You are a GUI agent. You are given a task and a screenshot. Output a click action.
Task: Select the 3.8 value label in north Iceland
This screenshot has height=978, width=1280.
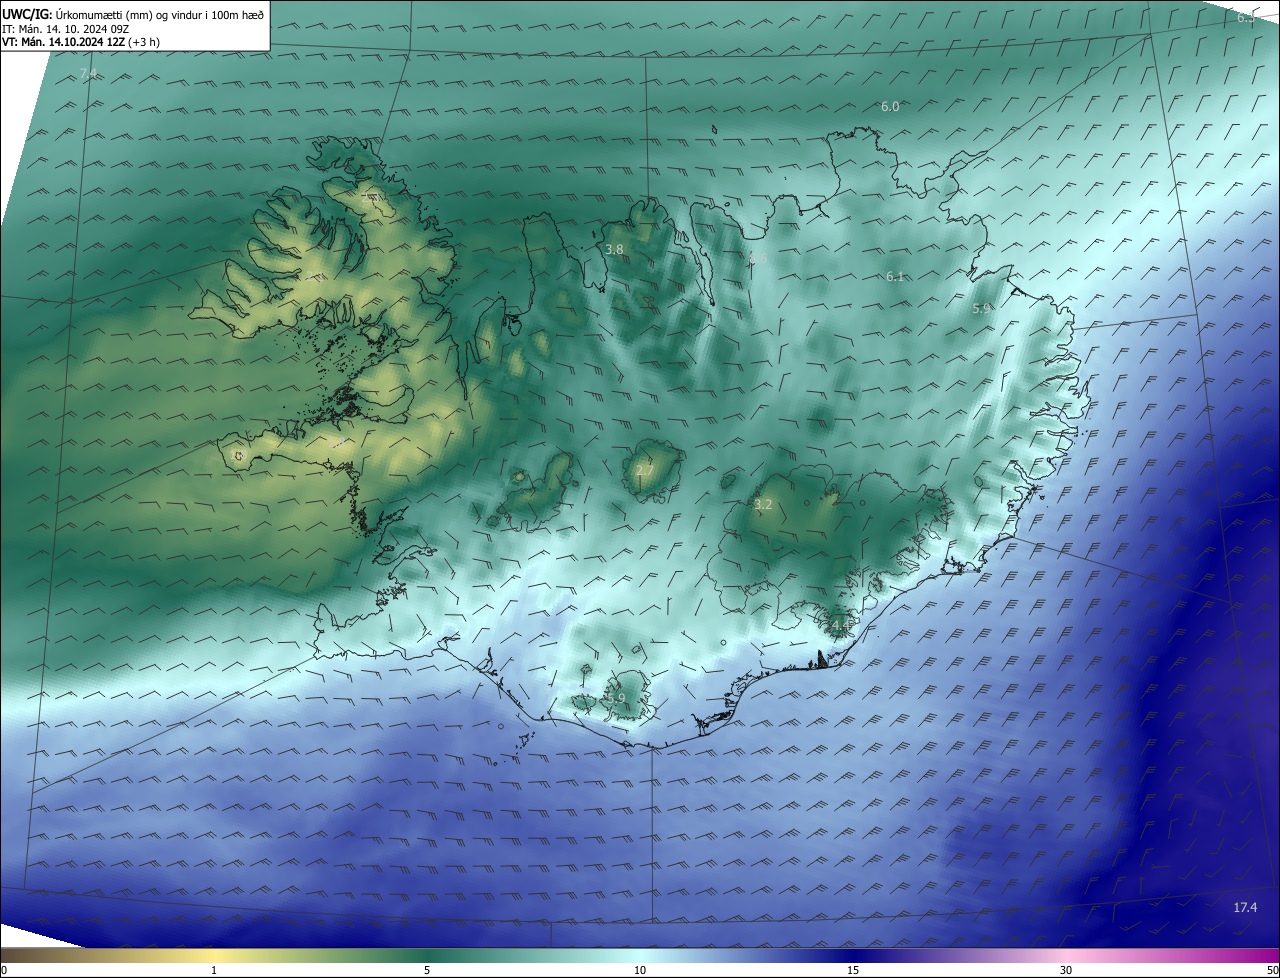(615, 249)
